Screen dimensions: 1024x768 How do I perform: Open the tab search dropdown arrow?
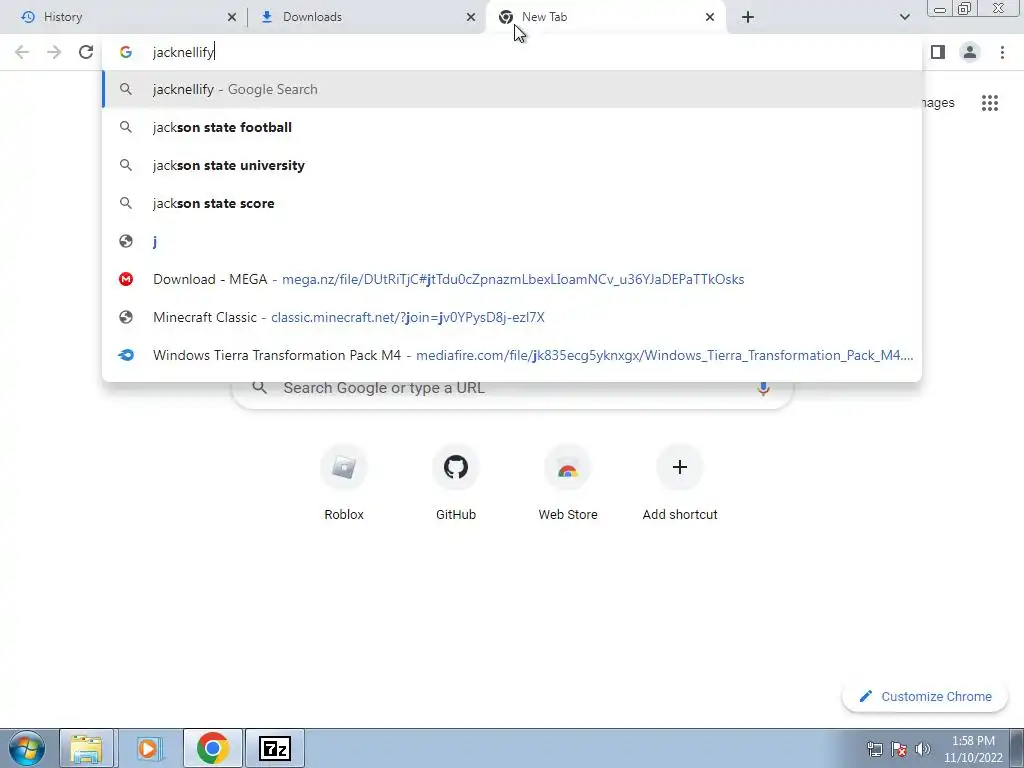pos(904,18)
